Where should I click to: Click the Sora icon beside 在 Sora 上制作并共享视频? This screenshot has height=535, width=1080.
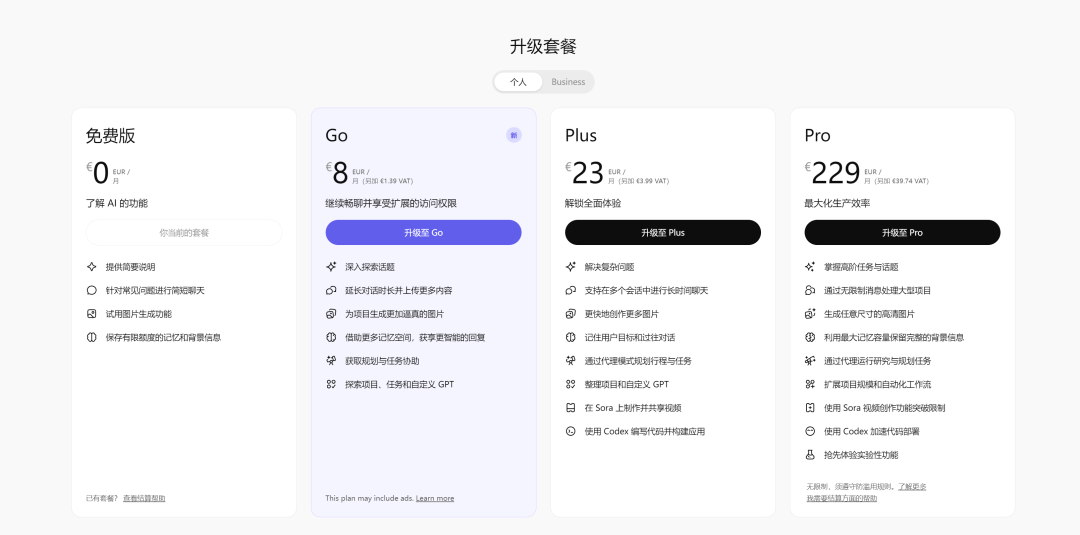tap(570, 408)
